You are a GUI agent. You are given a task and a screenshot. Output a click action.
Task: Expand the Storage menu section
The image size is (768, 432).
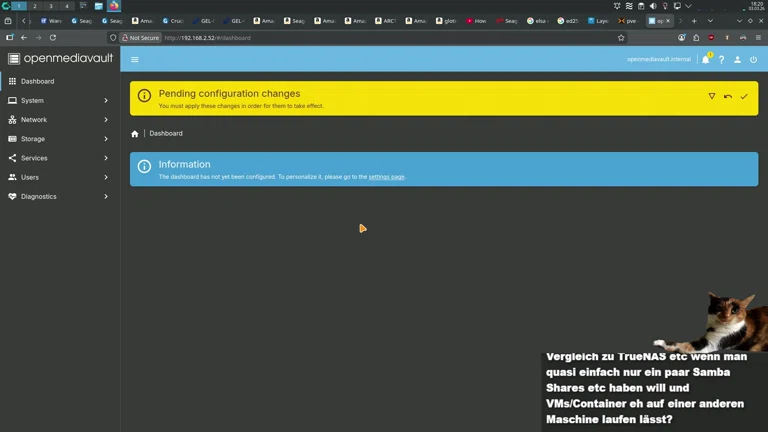[x=59, y=139]
